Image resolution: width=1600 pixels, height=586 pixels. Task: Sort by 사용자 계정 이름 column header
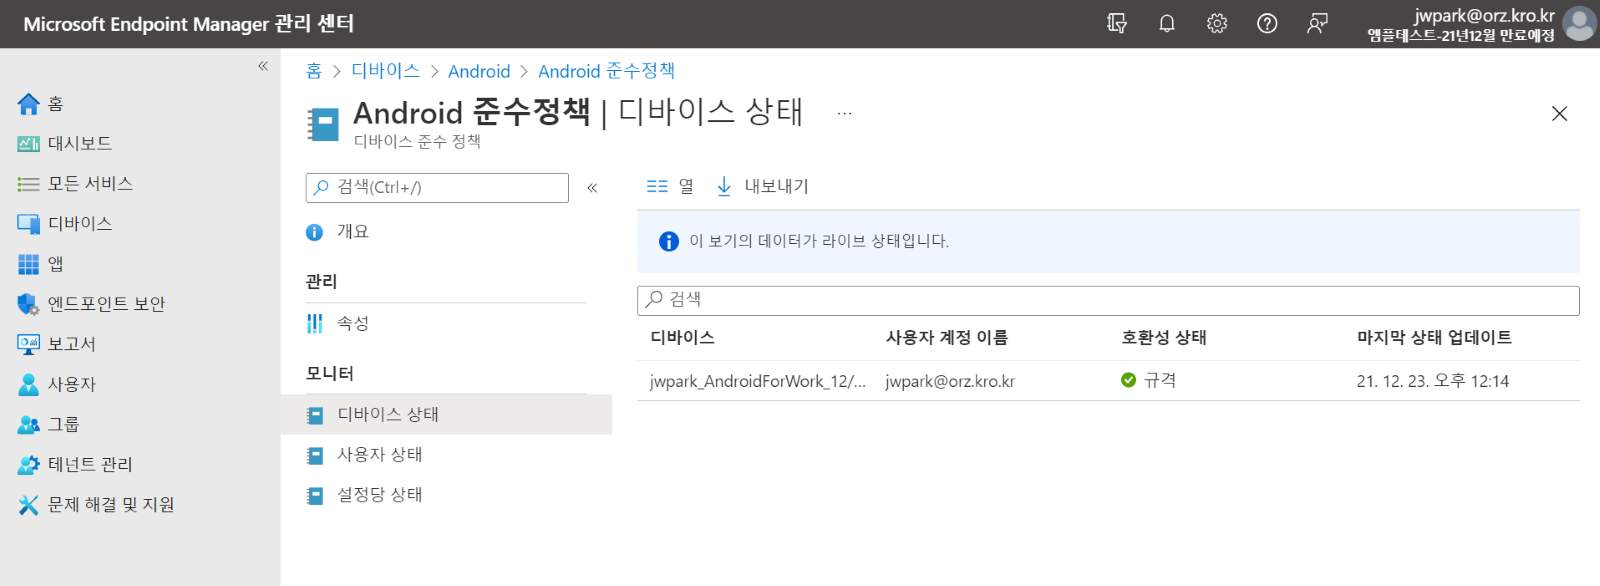click(x=946, y=338)
